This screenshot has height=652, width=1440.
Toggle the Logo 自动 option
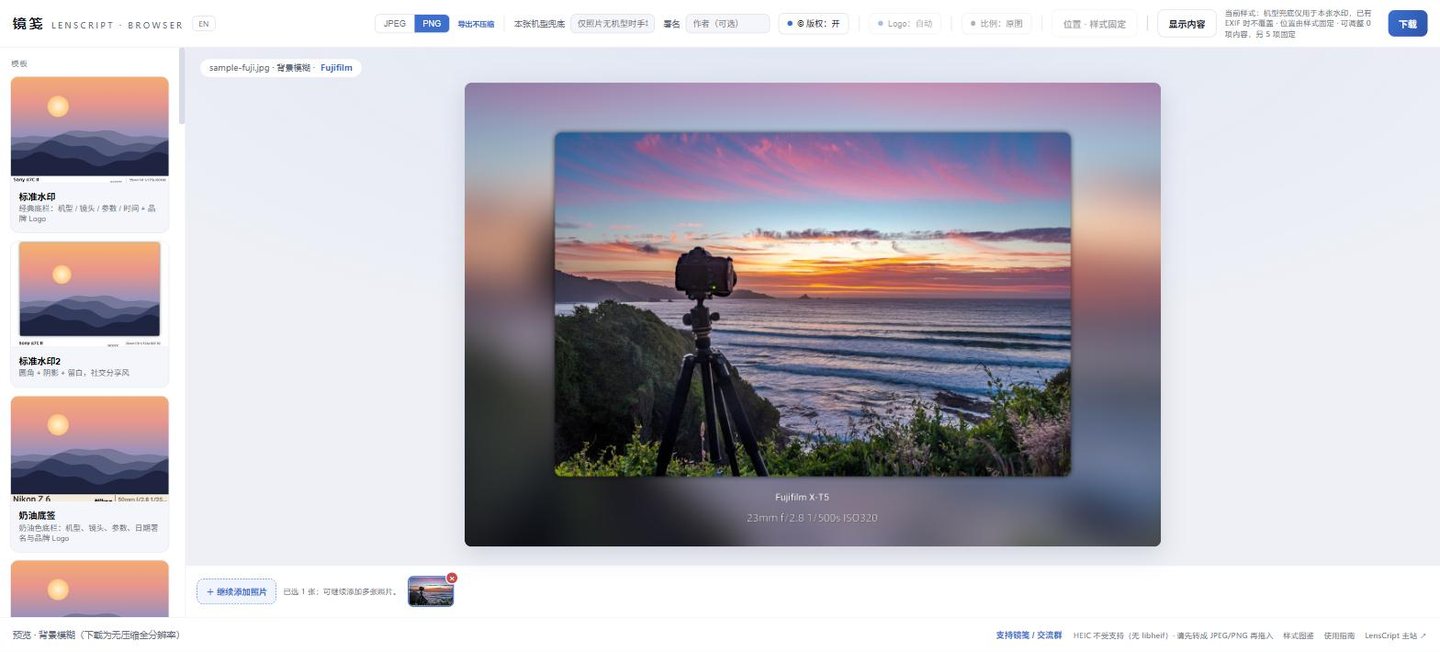click(x=905, y=23)
